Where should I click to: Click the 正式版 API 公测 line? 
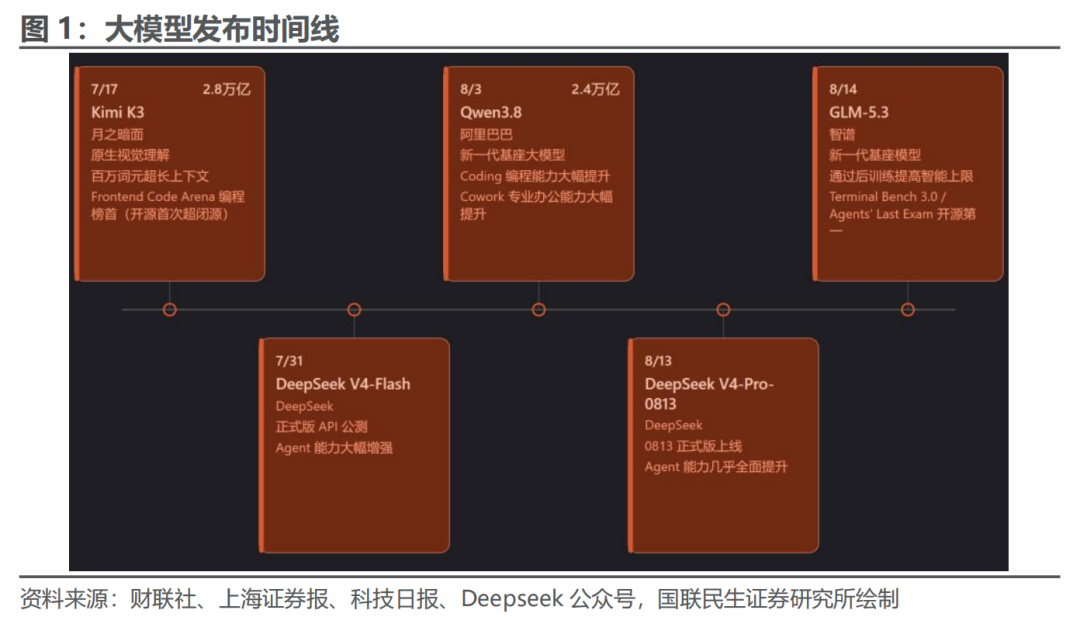click(322, 427)
